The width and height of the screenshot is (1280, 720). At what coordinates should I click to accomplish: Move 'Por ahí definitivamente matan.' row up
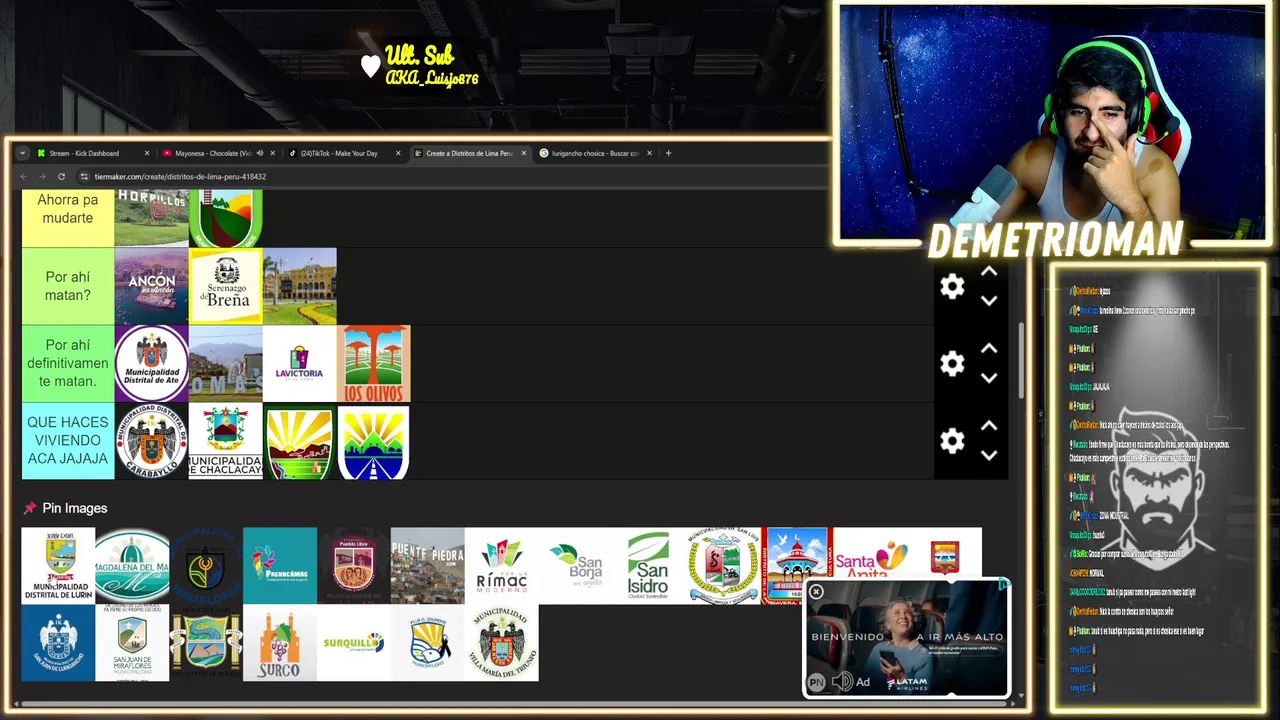(x=989, y=349)
